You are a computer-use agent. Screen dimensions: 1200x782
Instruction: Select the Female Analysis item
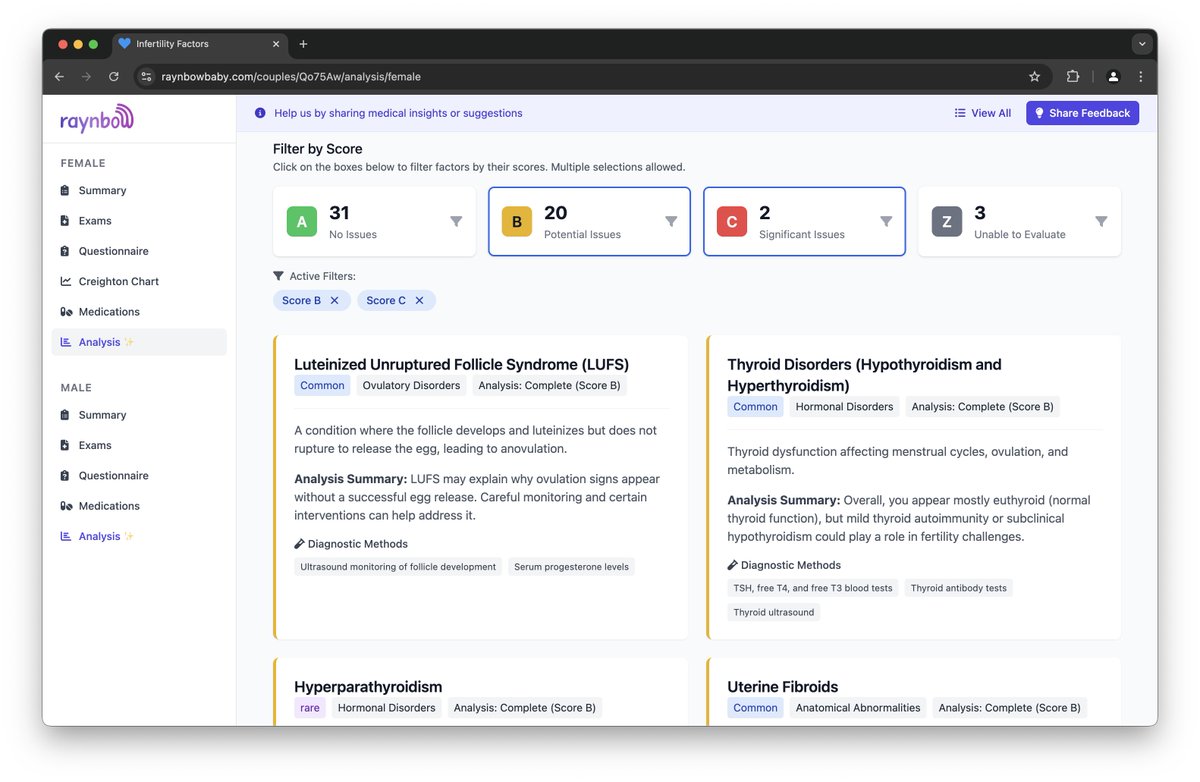click(139, 342)
